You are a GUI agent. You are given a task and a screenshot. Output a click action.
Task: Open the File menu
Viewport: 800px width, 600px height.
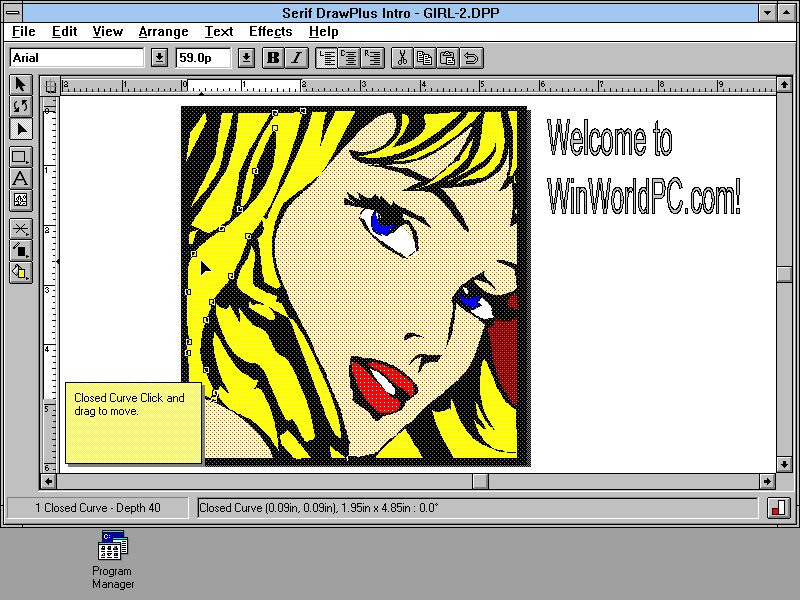[23, 32]
